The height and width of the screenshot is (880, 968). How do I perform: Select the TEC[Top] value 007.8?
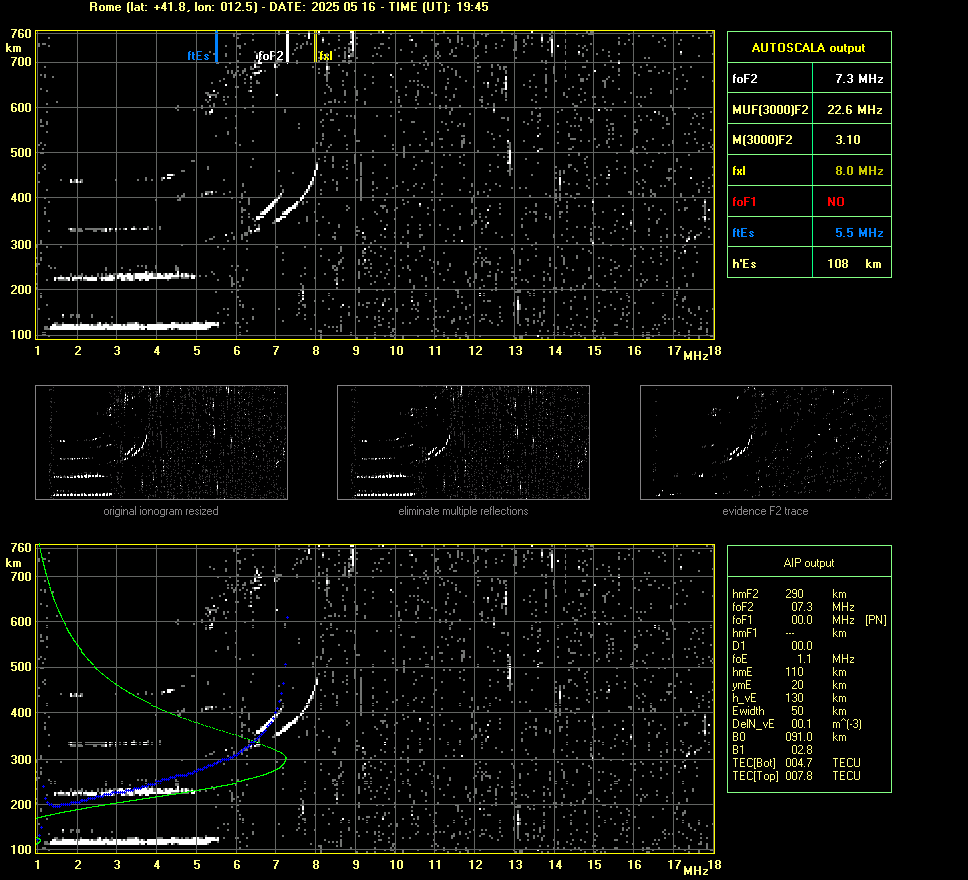coord(799,776)
